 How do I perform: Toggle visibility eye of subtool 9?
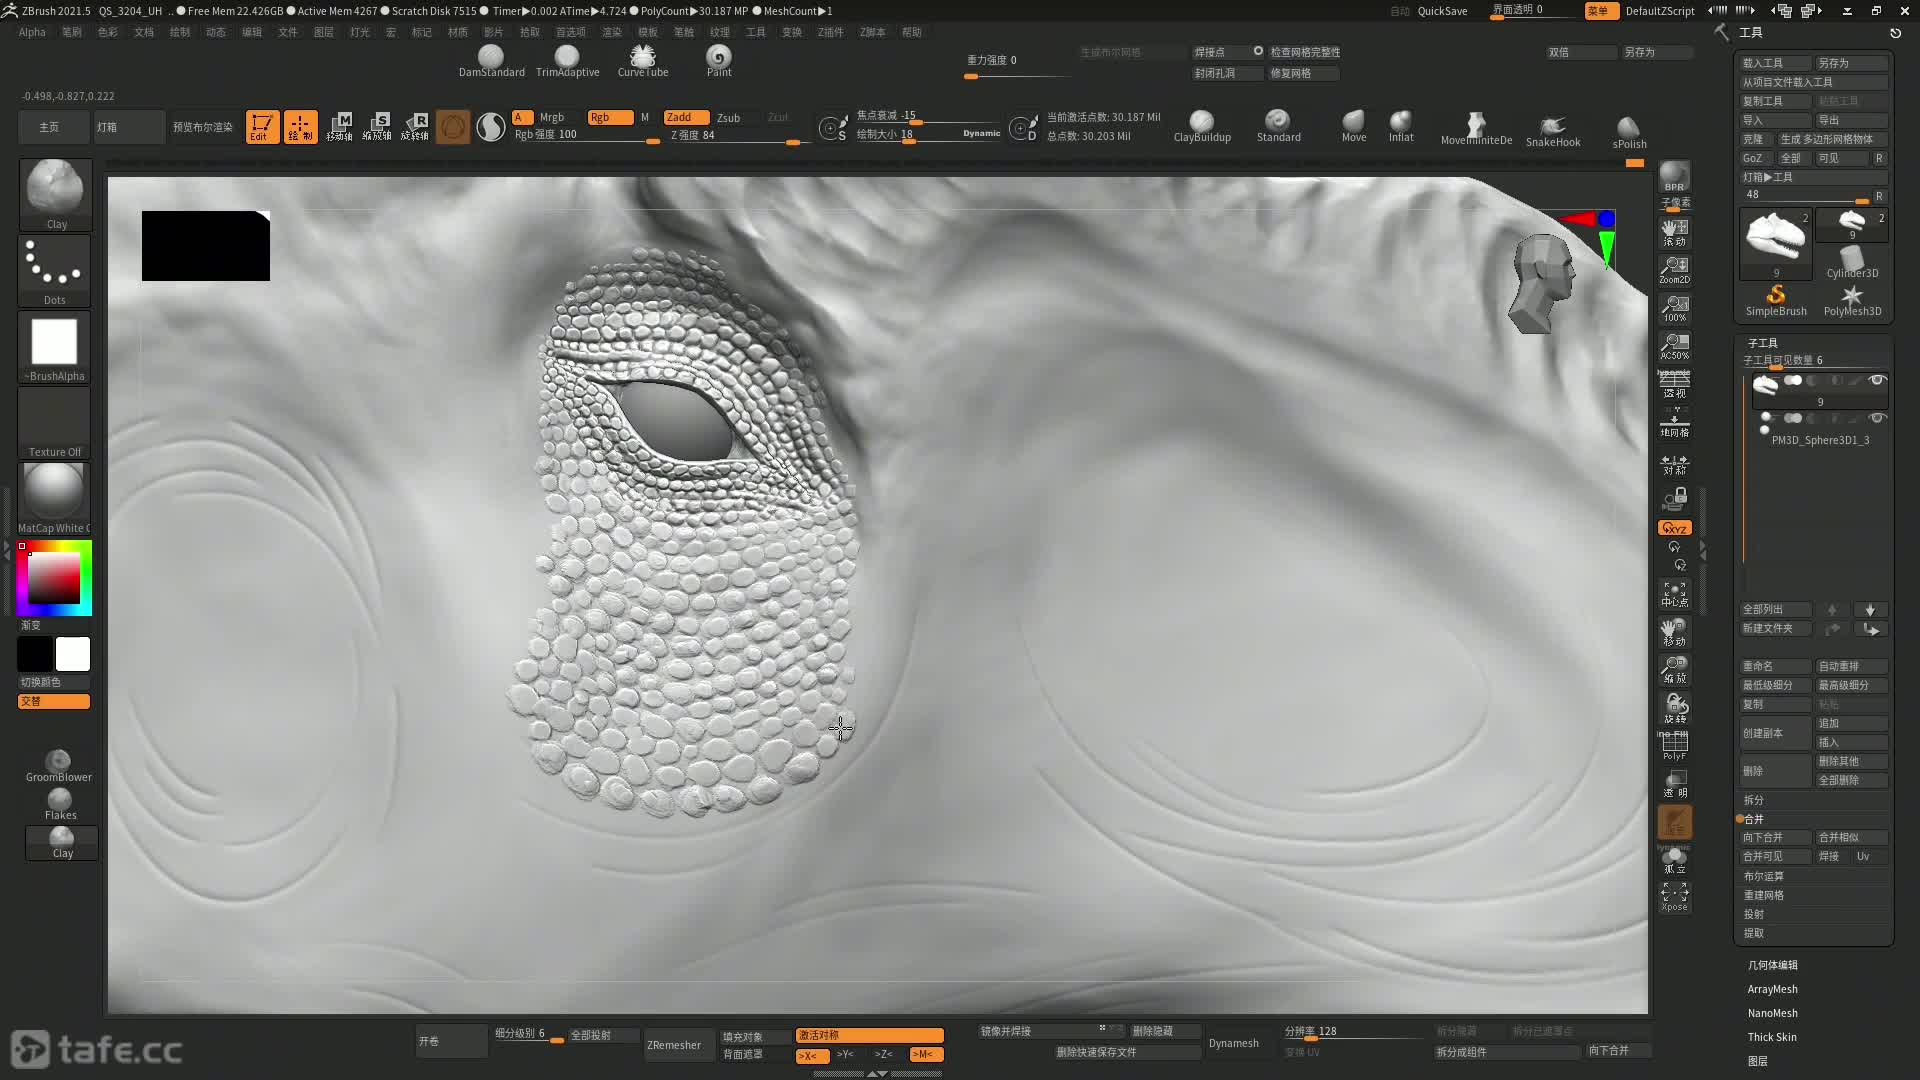coord(1877,380)
